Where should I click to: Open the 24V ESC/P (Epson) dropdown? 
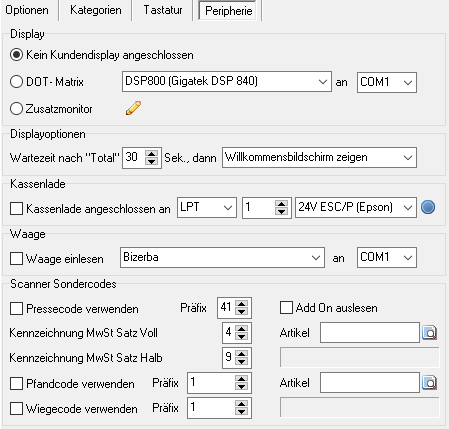point(356,207)
